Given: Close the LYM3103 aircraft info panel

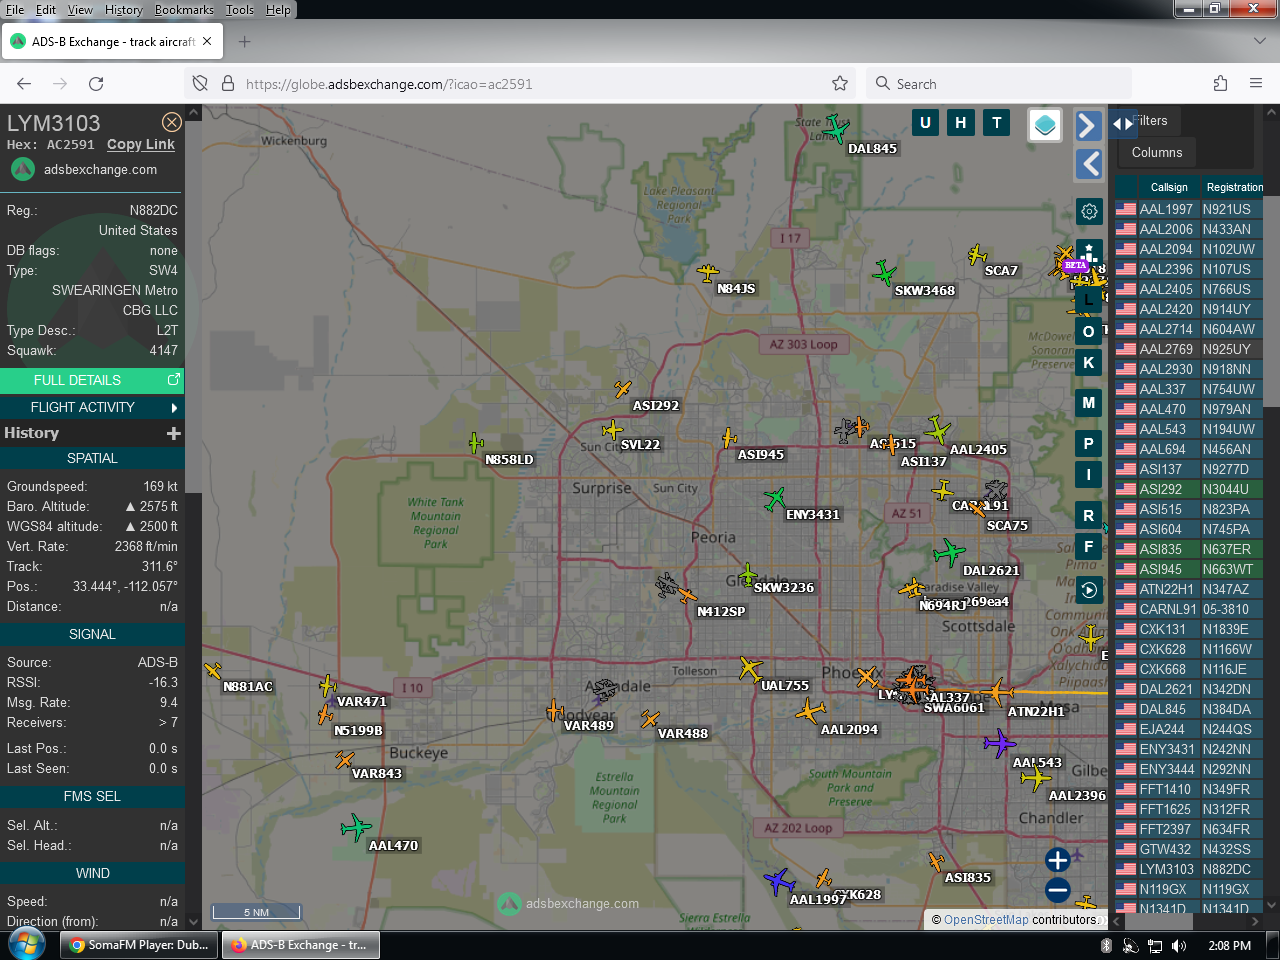Looking at the screenshot, I should tap(172, 122).
